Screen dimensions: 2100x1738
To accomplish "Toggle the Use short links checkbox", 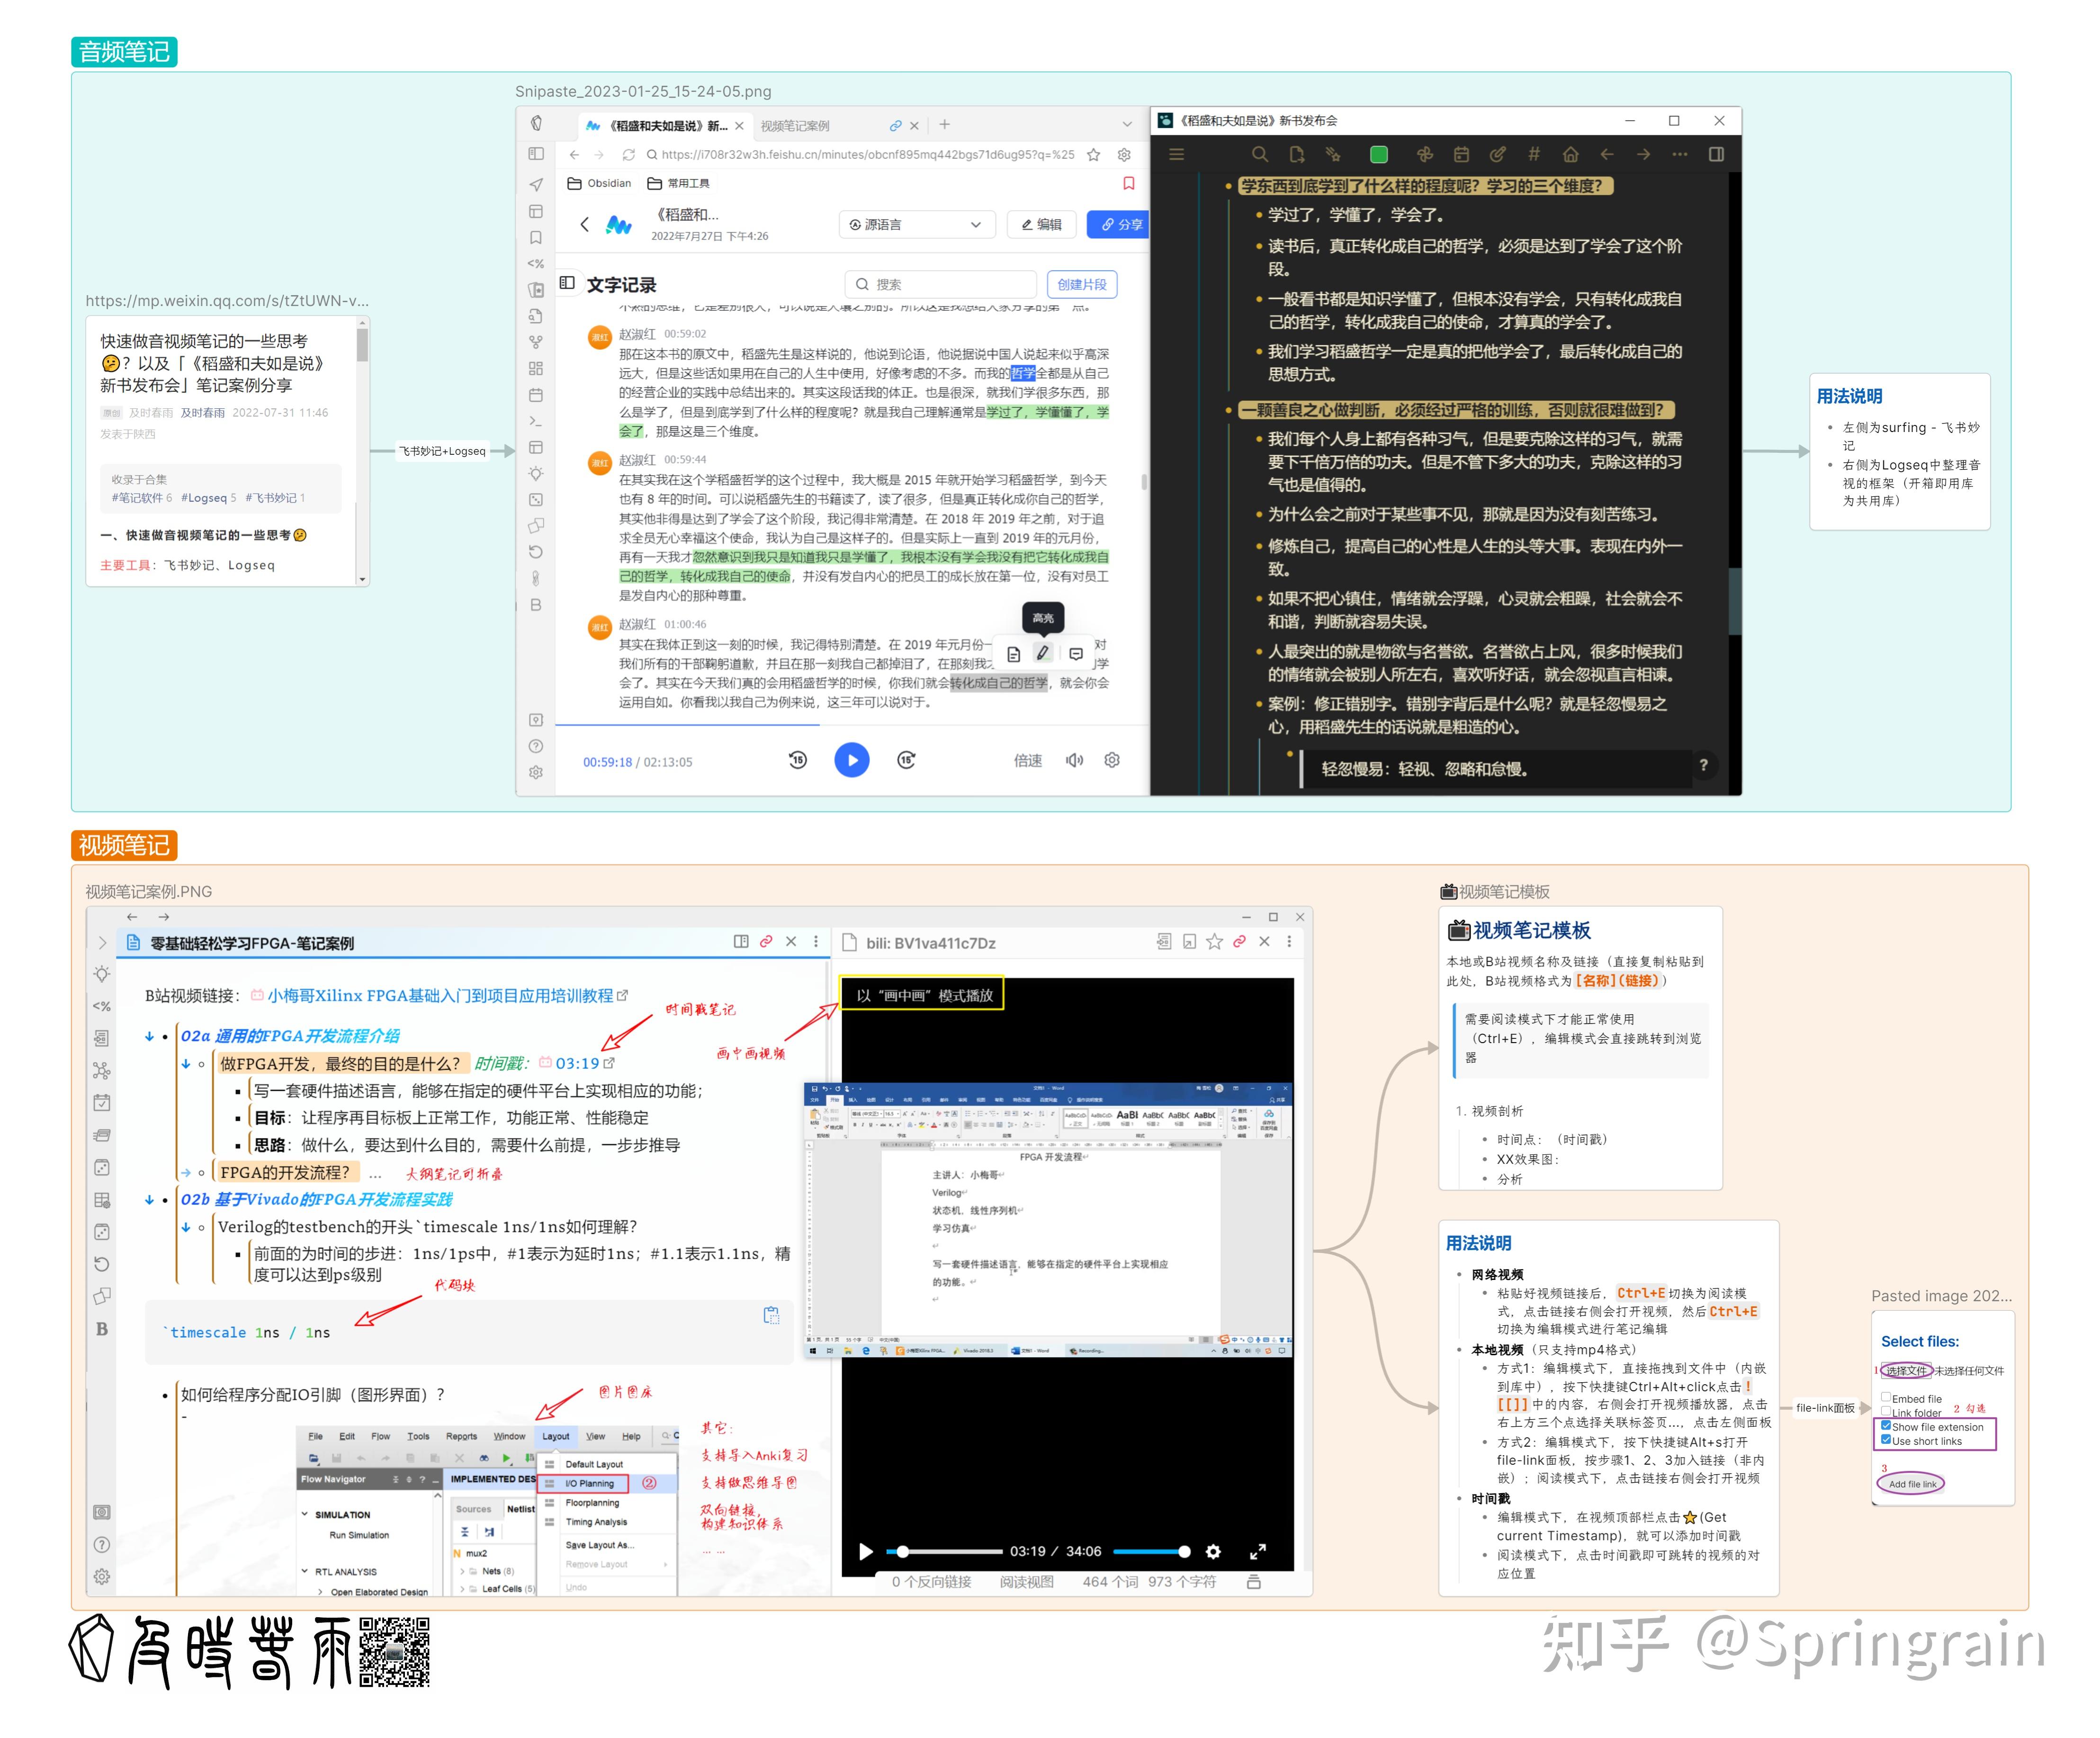I will (1885, 1439).
